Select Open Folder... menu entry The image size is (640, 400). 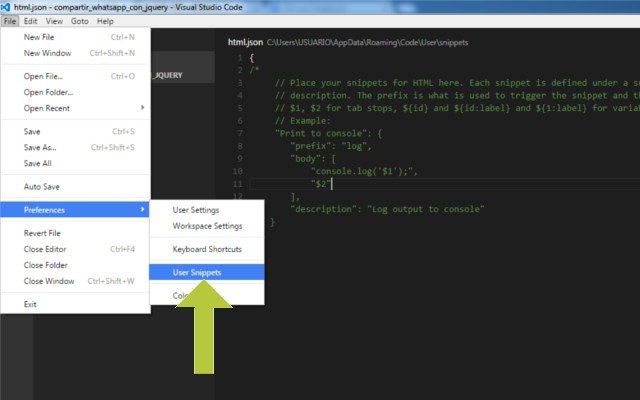[76, 92]
